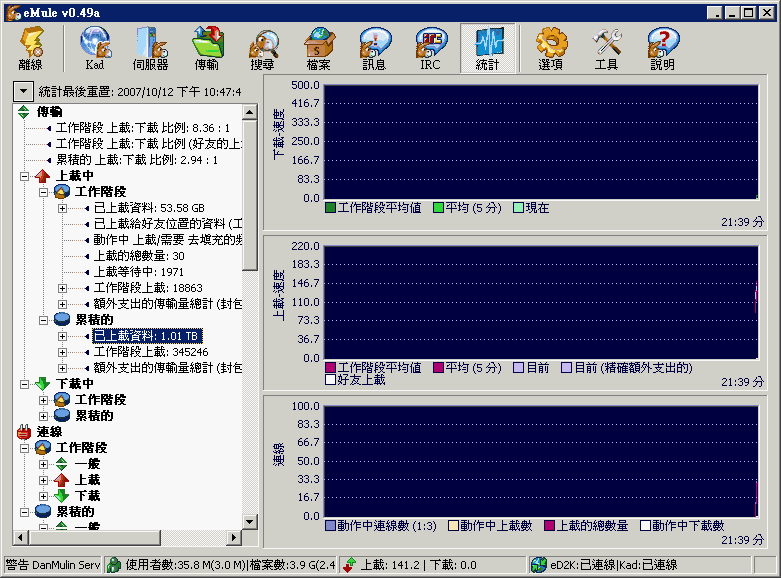Open statistics dropdown arrow beside reset time
Viewport: 781px width, 578px height.
(x=24, y=91)
